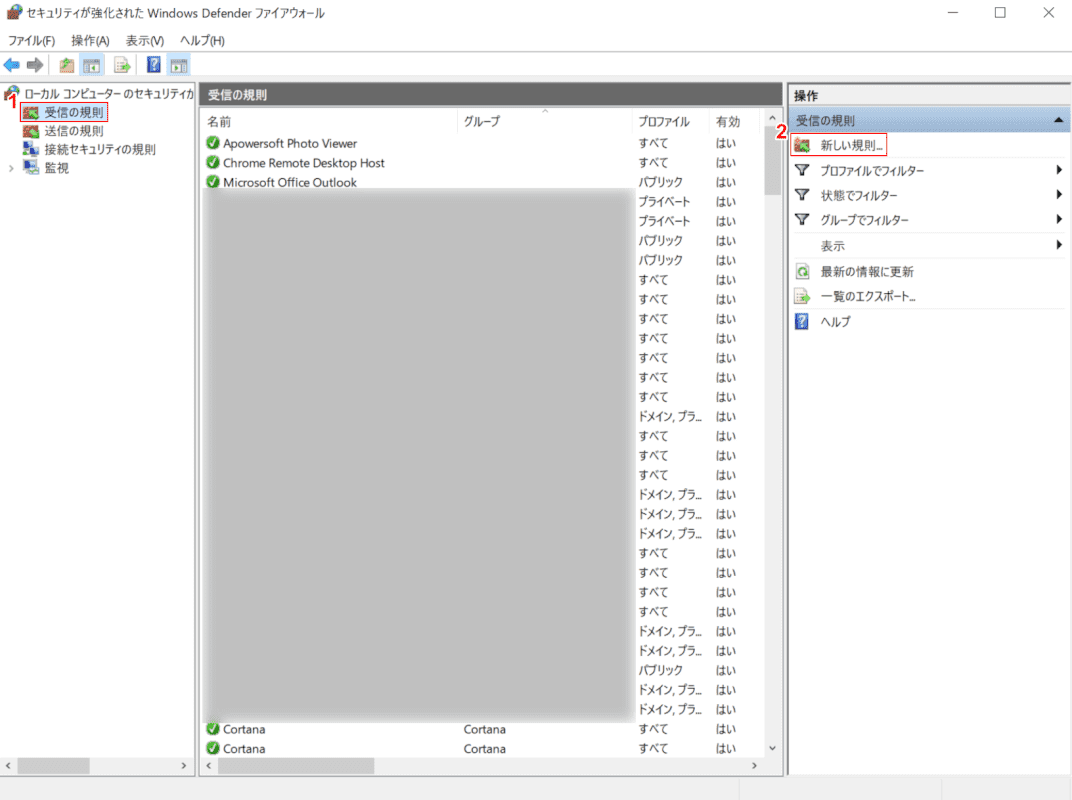Screen dimensions: 1072x800
Task: Click ヘルプ action link
Action: point(835,321)
